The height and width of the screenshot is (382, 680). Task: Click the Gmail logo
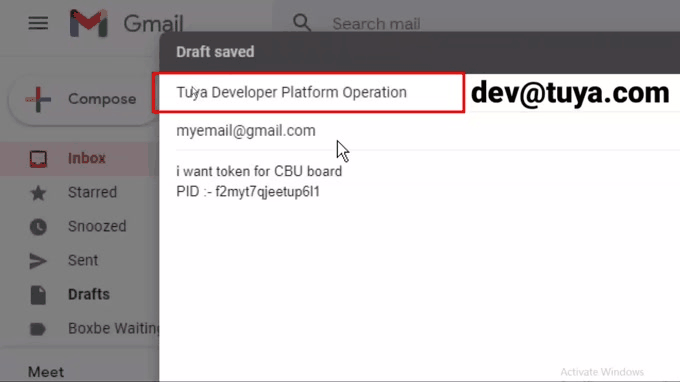[x=127, y=23]
